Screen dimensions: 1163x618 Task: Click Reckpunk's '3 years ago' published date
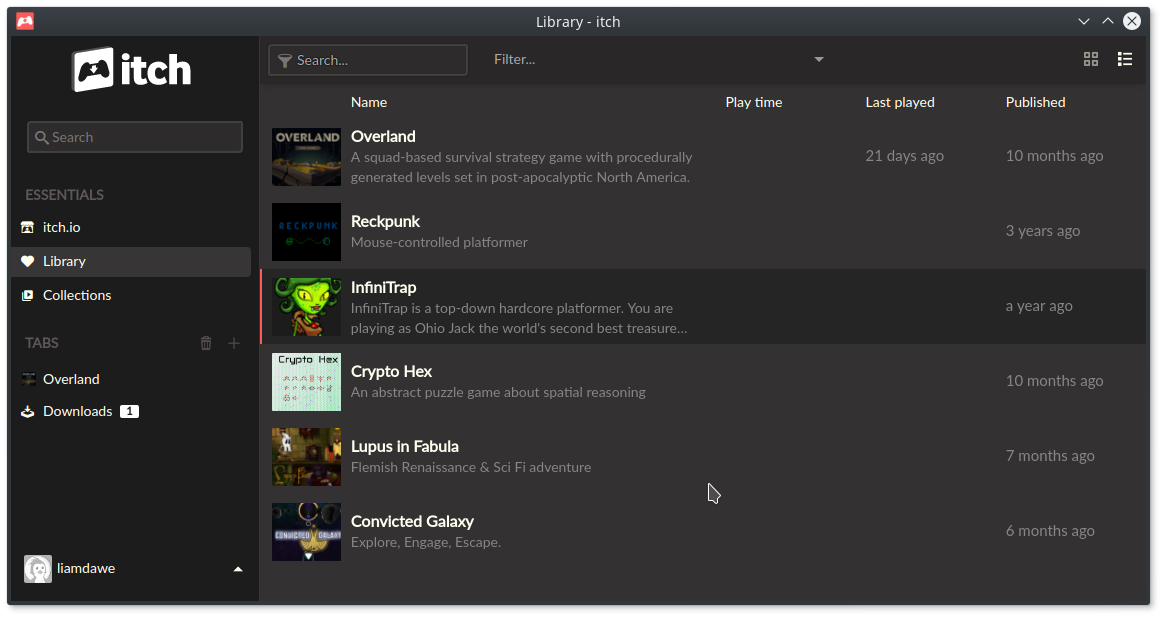pyautogui.click(x=1042, y=231)
